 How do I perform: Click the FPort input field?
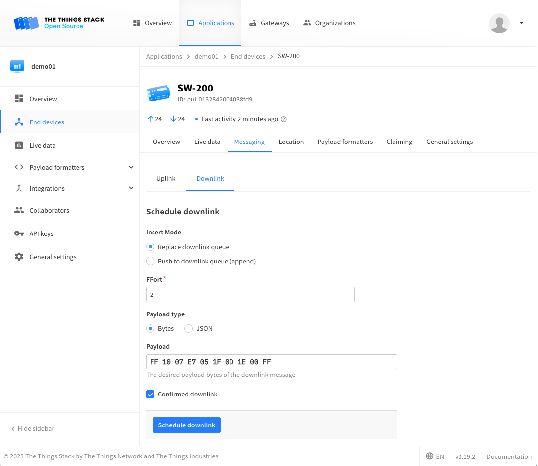pyautogui.click(x=250, y=294)
